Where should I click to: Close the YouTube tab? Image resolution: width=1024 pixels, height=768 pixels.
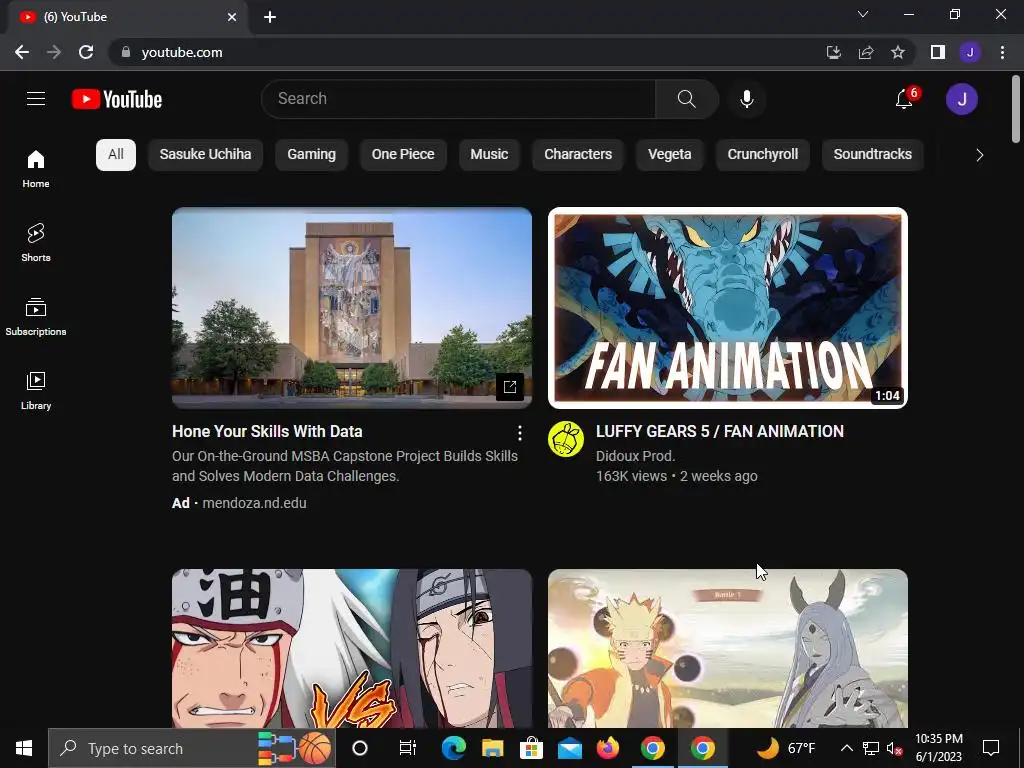click(232, 17)
